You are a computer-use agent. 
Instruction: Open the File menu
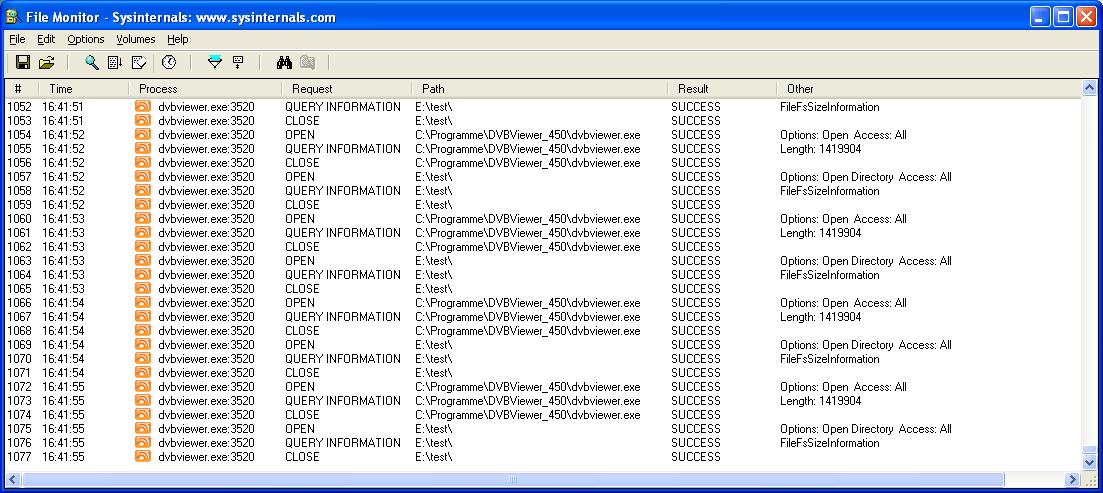point(17,39)
